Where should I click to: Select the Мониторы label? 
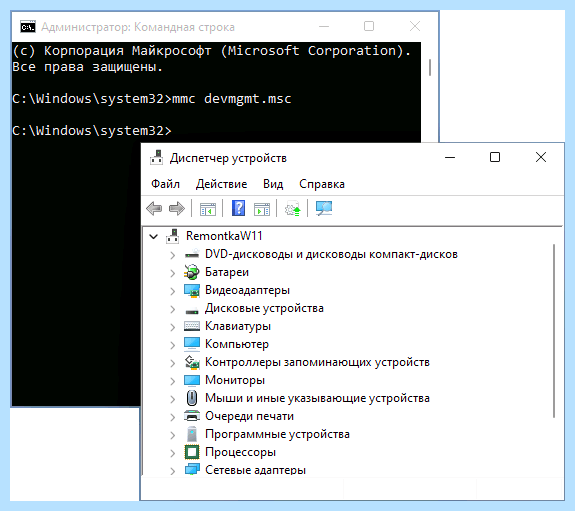pyautogui.click(x=235, y=380)
